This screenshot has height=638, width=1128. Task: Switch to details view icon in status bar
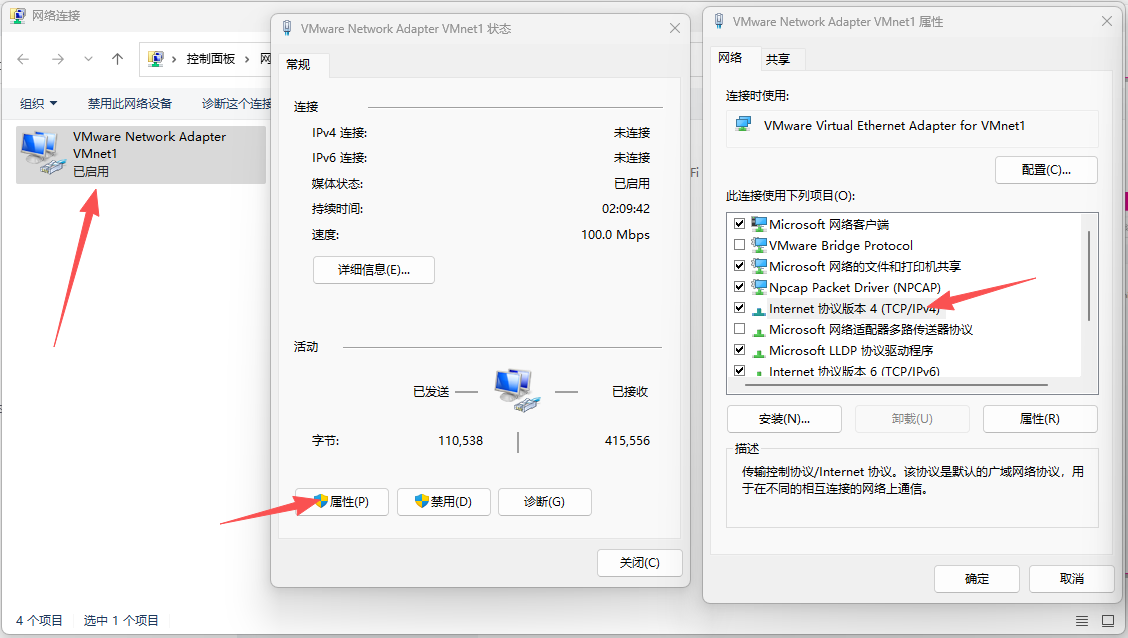[1081, 620]
